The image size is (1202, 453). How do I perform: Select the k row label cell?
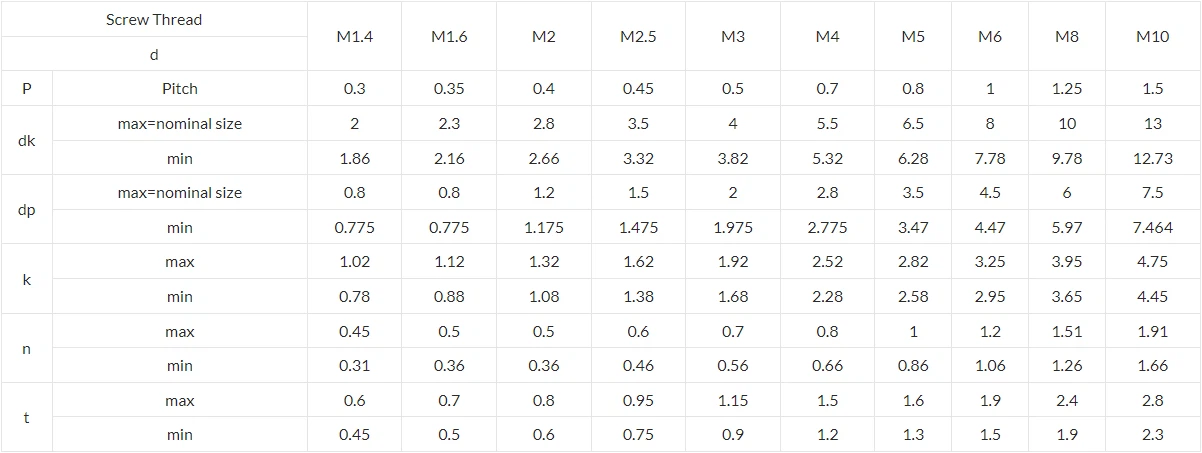(27, 279)
